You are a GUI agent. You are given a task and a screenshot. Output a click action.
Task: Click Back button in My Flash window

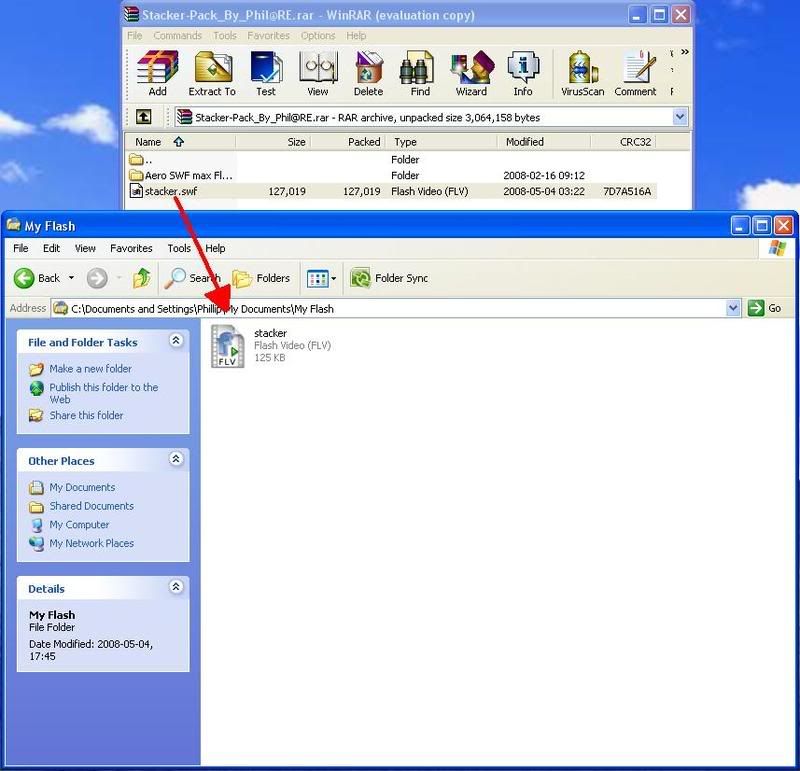pos(37,278)
